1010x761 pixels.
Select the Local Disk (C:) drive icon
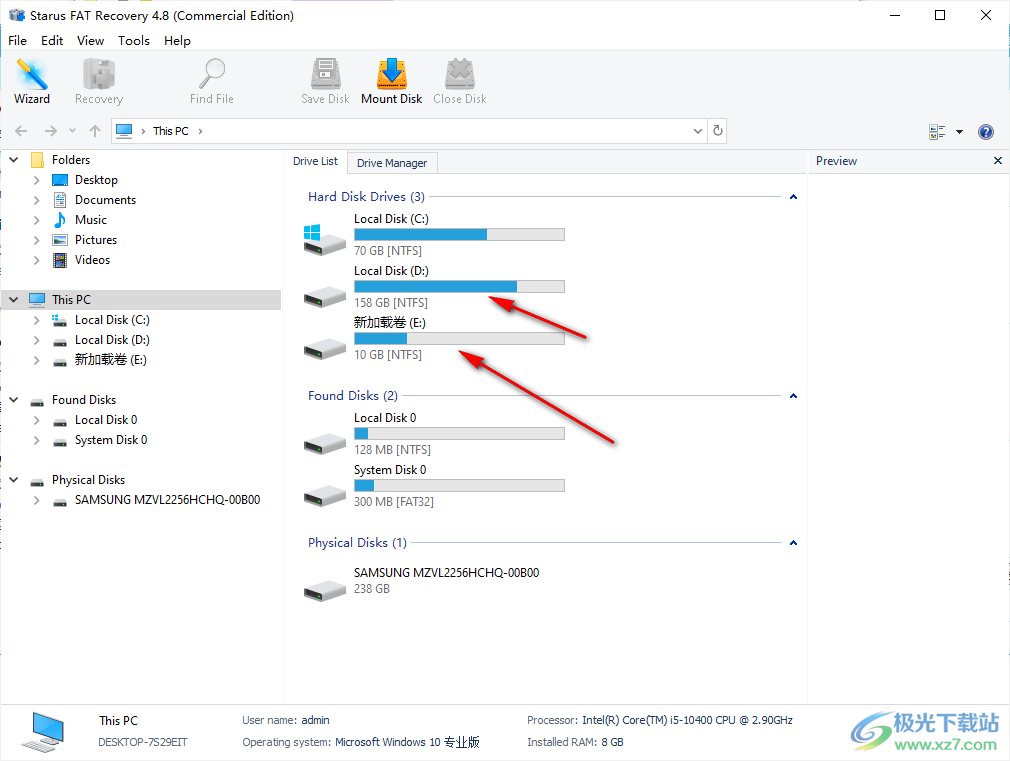[324, 237]
